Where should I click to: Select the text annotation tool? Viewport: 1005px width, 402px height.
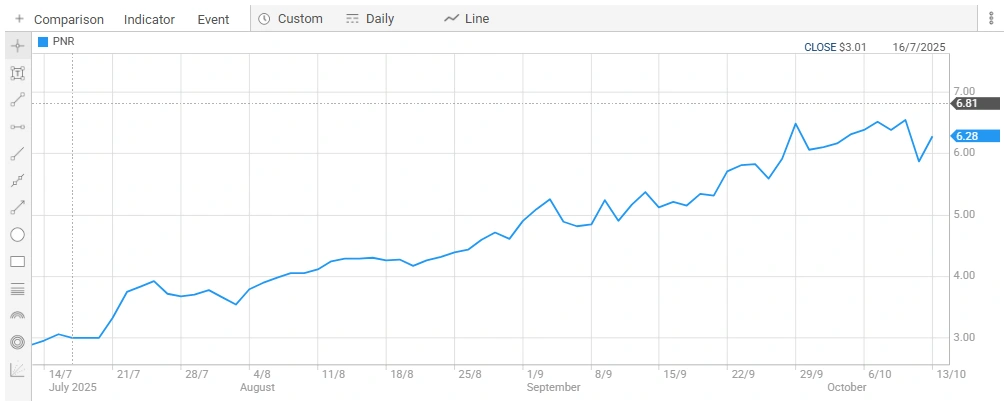click(17, 73)
